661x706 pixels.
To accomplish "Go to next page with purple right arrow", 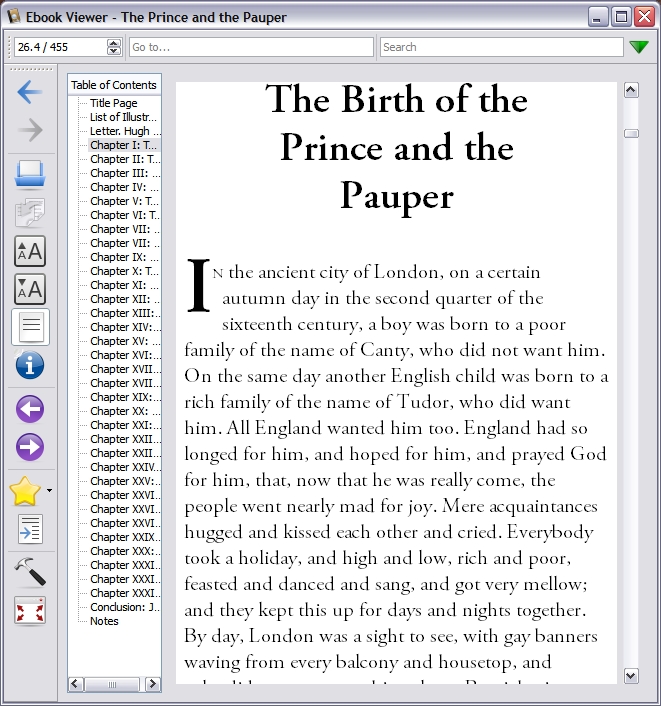I will (x=30, y=447).
